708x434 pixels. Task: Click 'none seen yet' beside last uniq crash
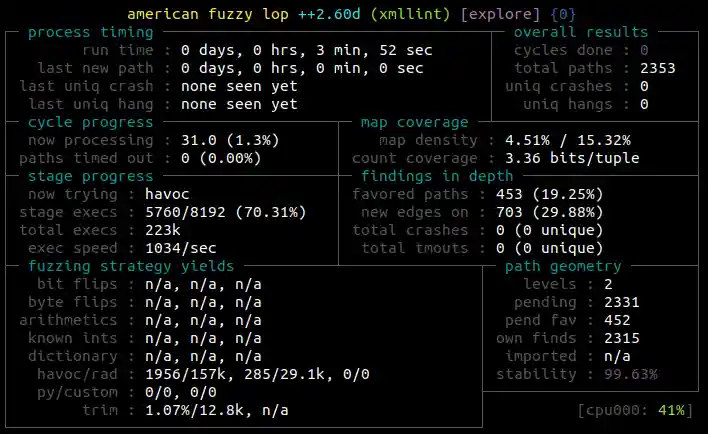point(239,86)
